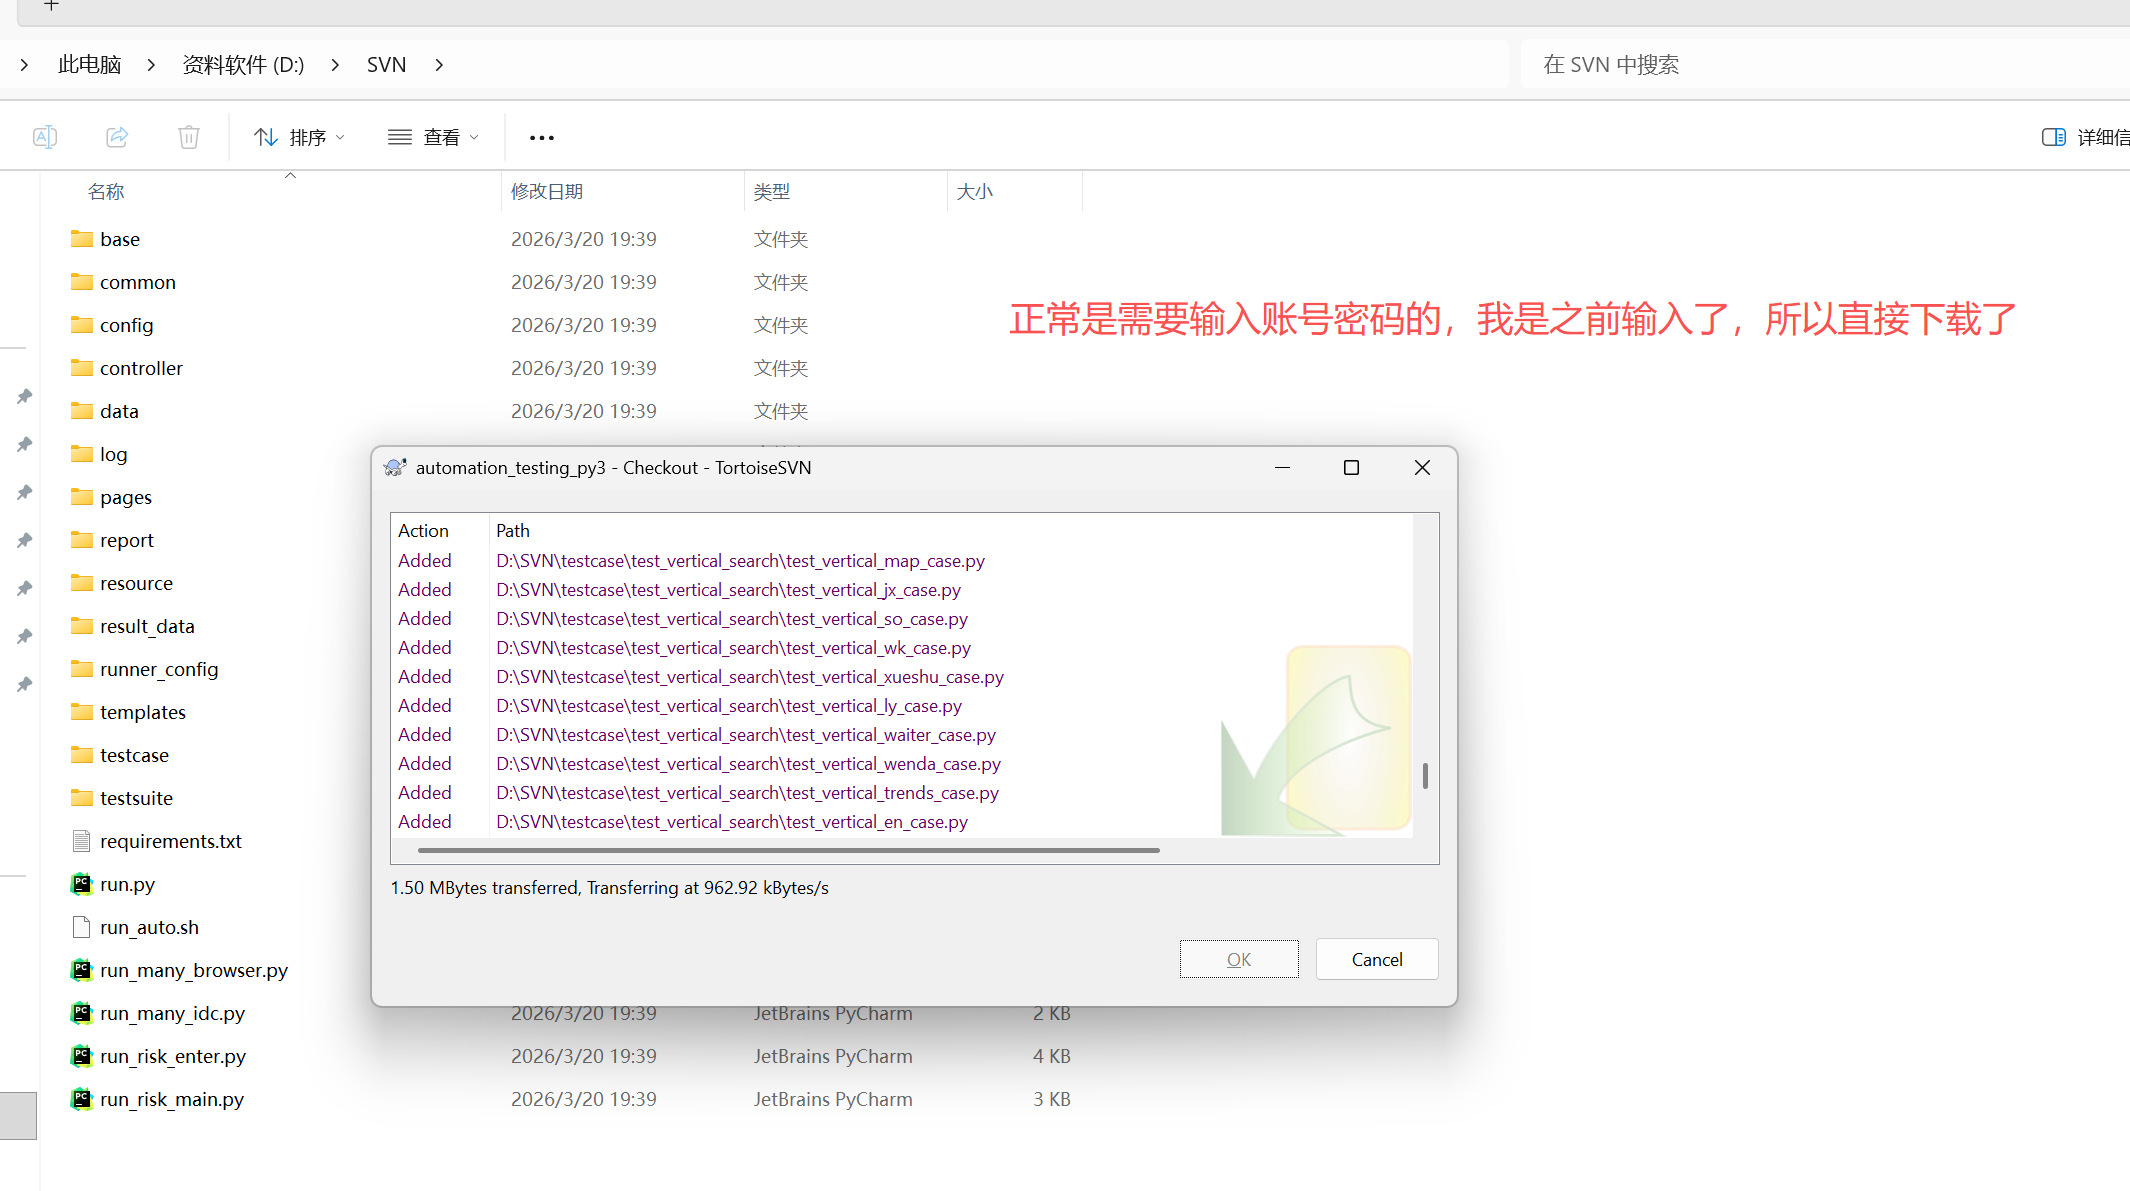Open the view dropdown

click(434, 137)
